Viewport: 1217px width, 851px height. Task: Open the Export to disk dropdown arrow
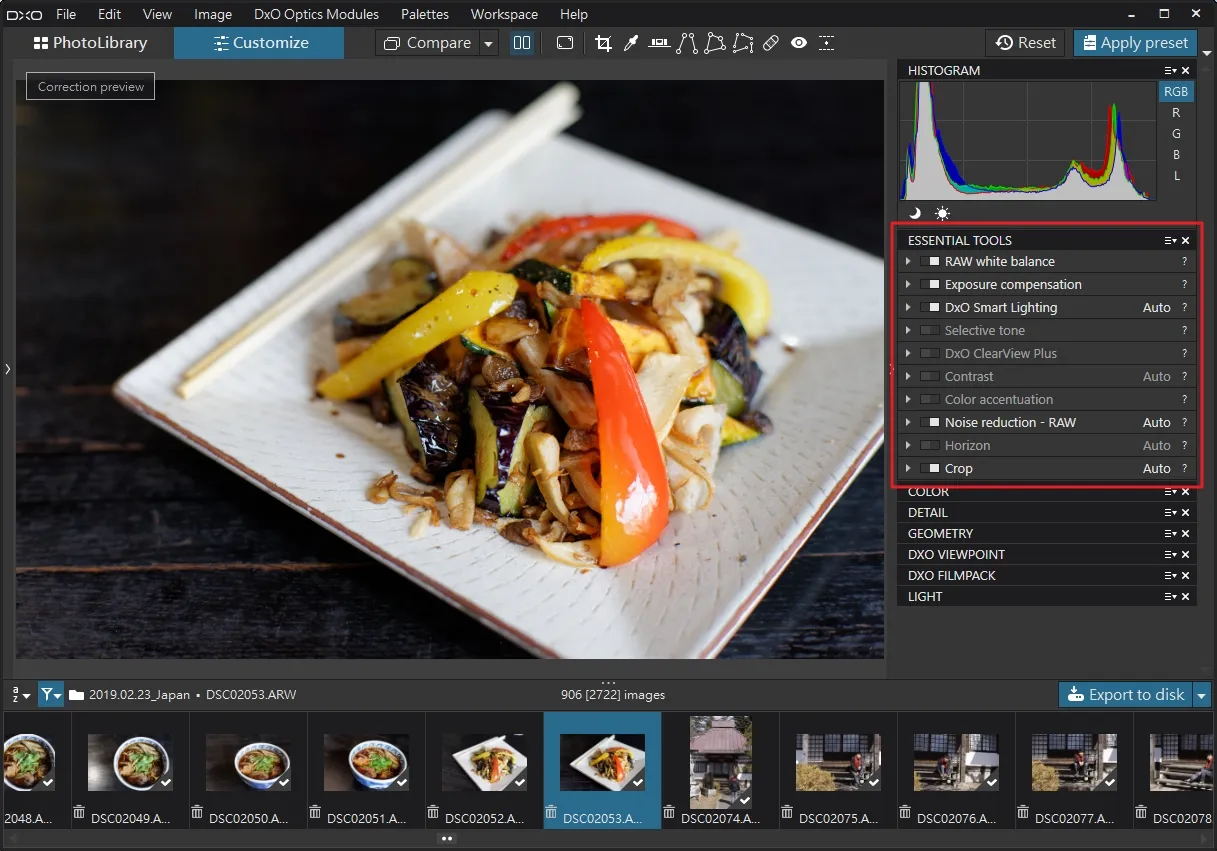[1202, 695]
